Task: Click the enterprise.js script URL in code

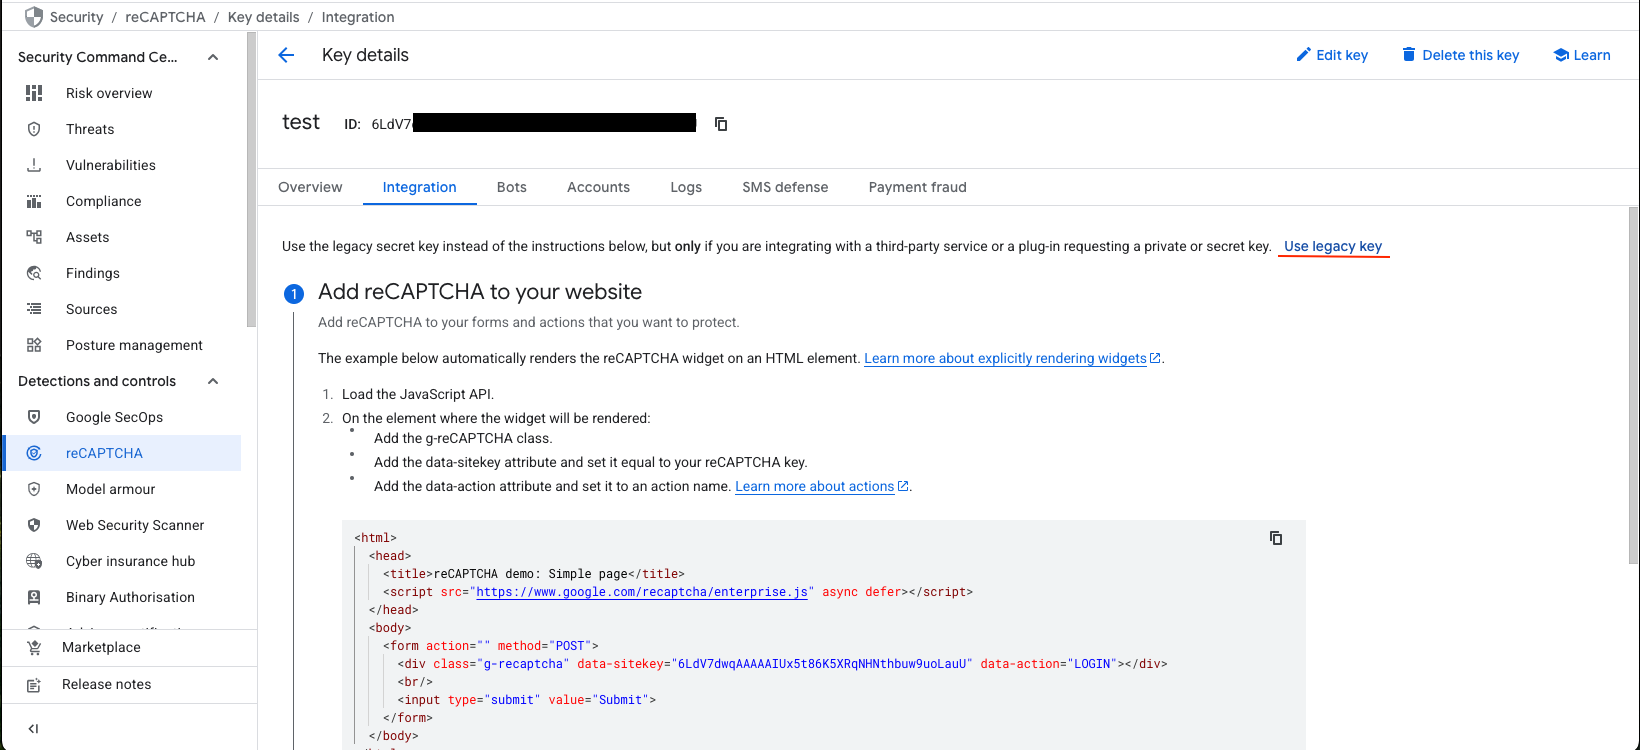Action: [642, 592]
